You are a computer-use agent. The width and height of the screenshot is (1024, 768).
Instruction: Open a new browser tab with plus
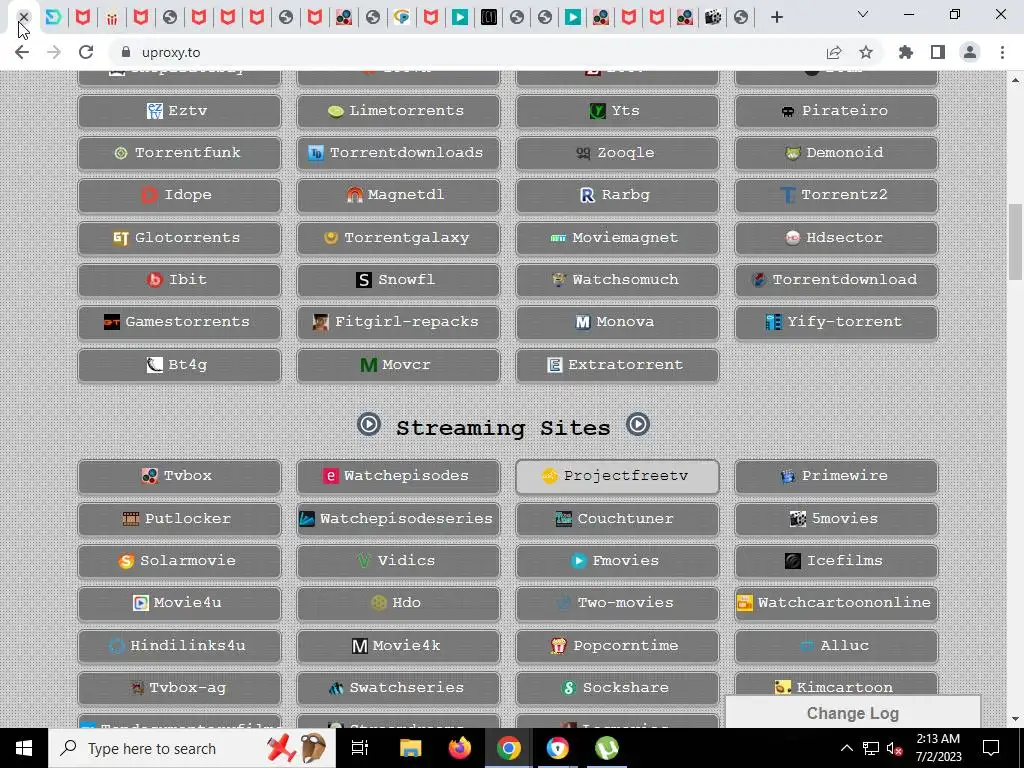776,18
